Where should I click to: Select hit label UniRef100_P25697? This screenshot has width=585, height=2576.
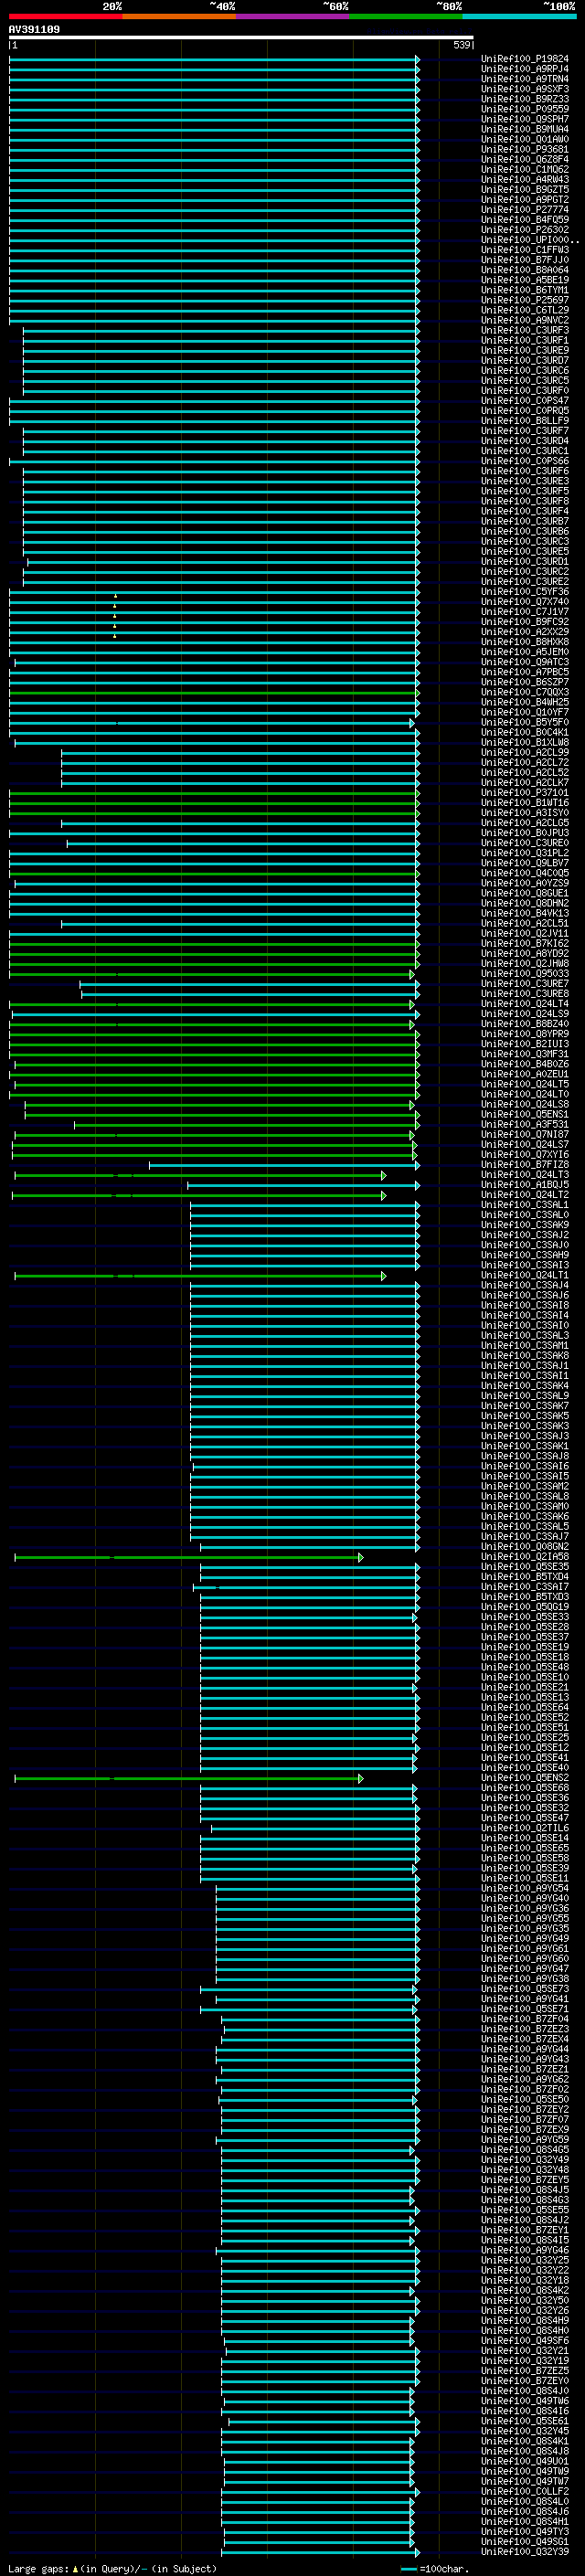(525, 300)
